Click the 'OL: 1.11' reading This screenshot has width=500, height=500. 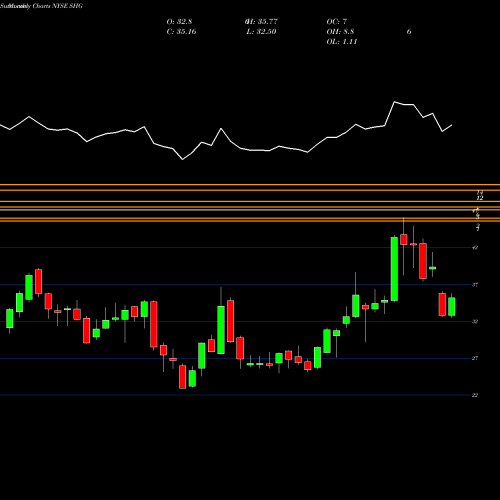point(342,42)
